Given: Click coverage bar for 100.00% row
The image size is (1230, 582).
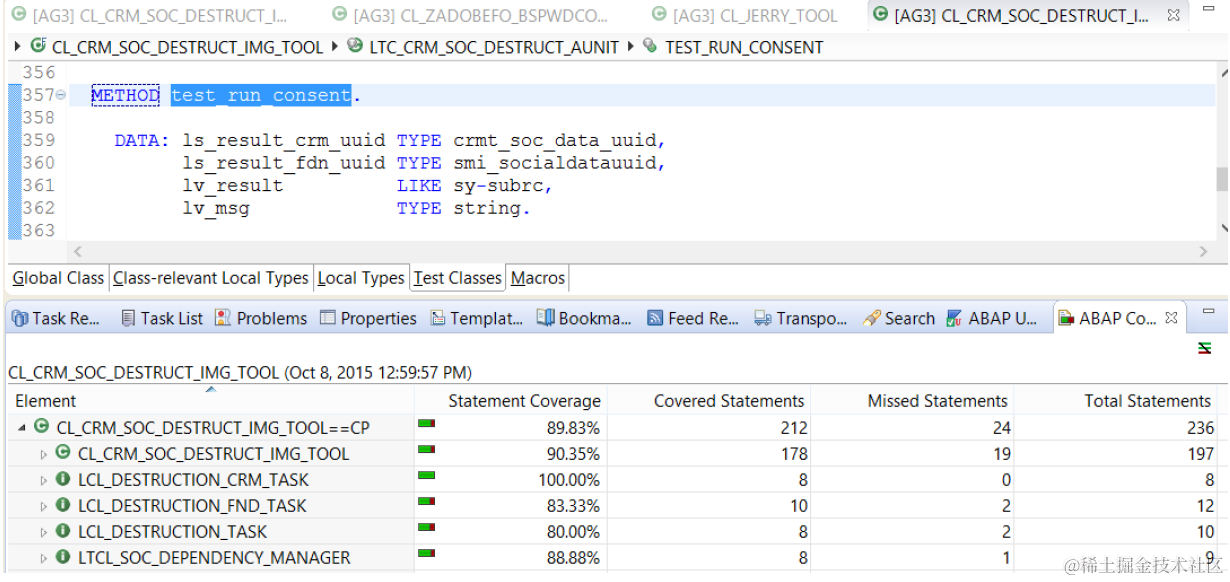Looking at the screenshot, I should pos(426,476).
